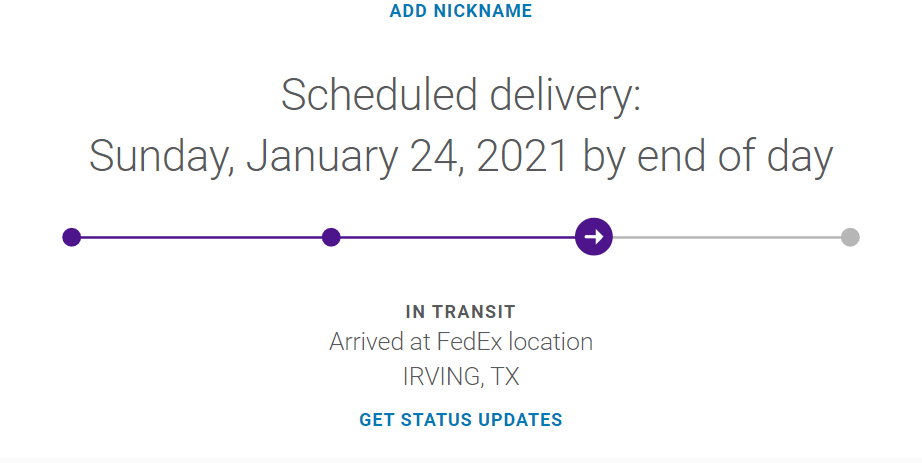922x463 pixels.
Task: Click the word "delivery:" in the heading
Action: (565, 96)
